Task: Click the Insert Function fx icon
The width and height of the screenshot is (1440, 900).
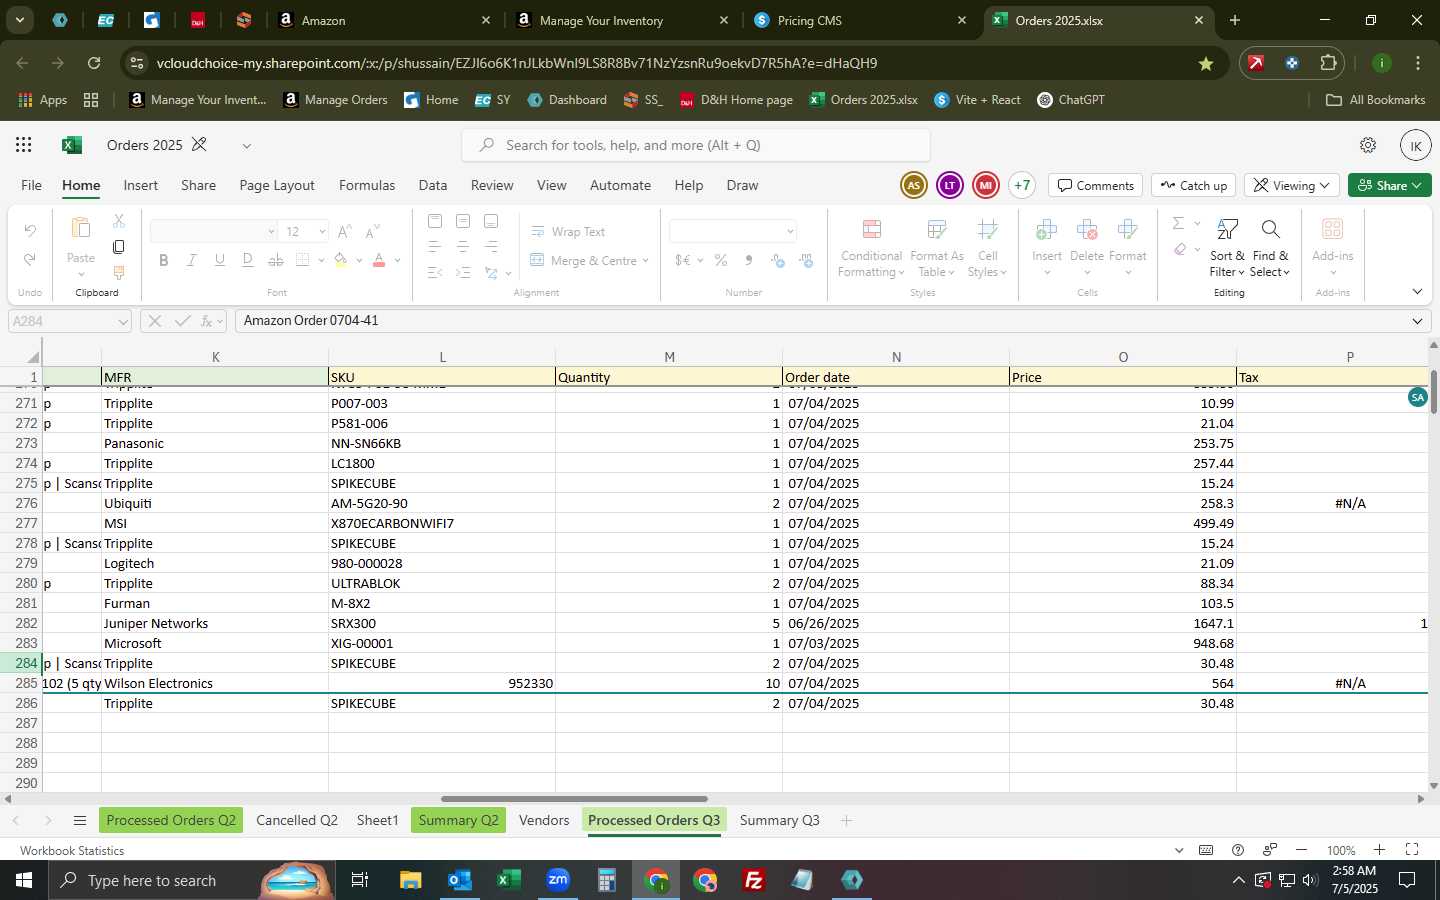Action: (x=207, y=321)
